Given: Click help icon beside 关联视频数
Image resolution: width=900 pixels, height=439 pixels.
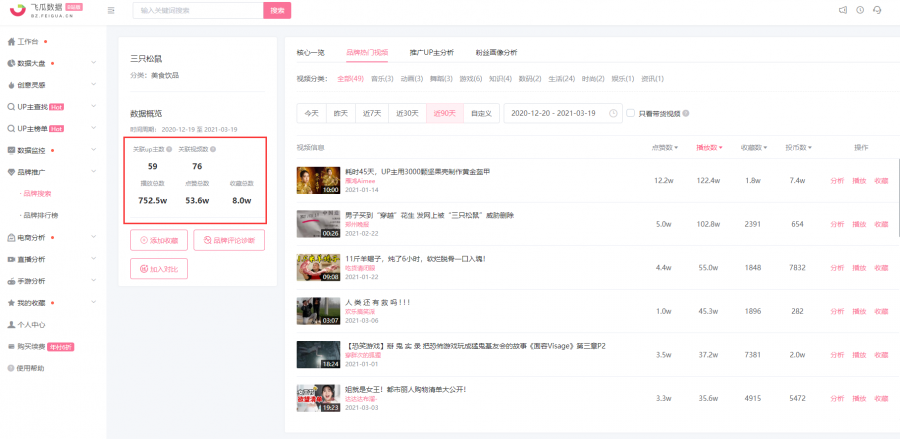Looking at the screenshot, I should point(213,149).
